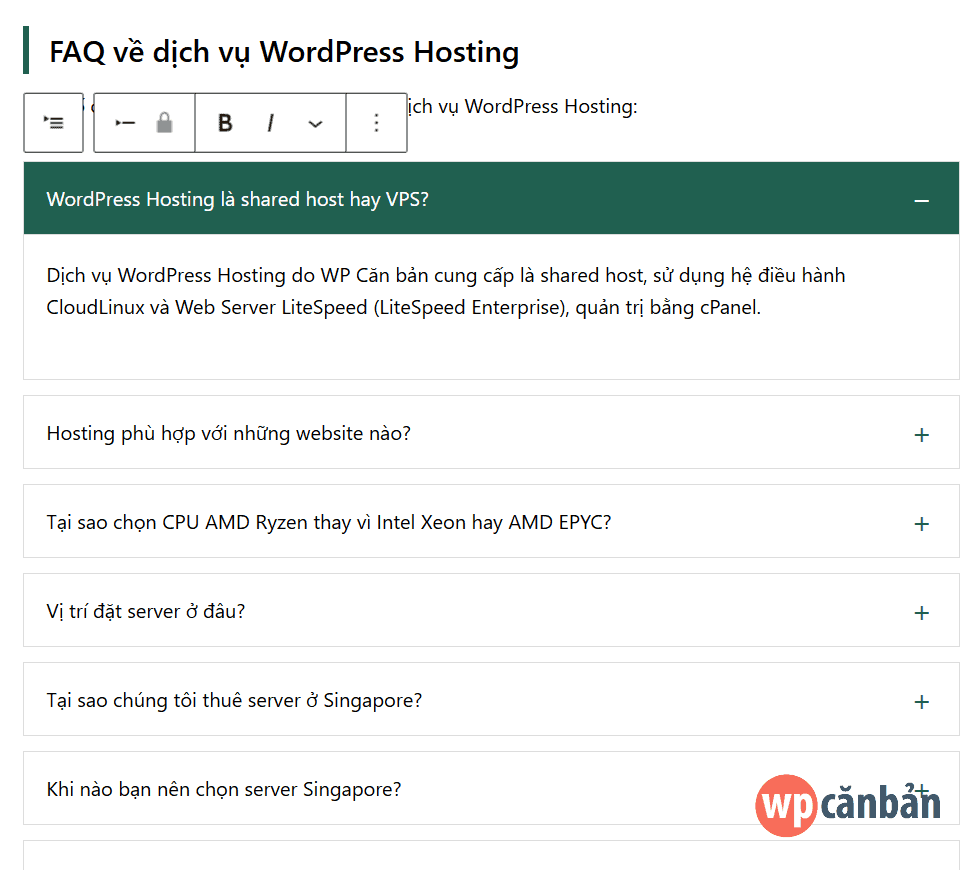Click question text 'Hosting phù hợp với những website nào?'

click(x=229, y=433)
